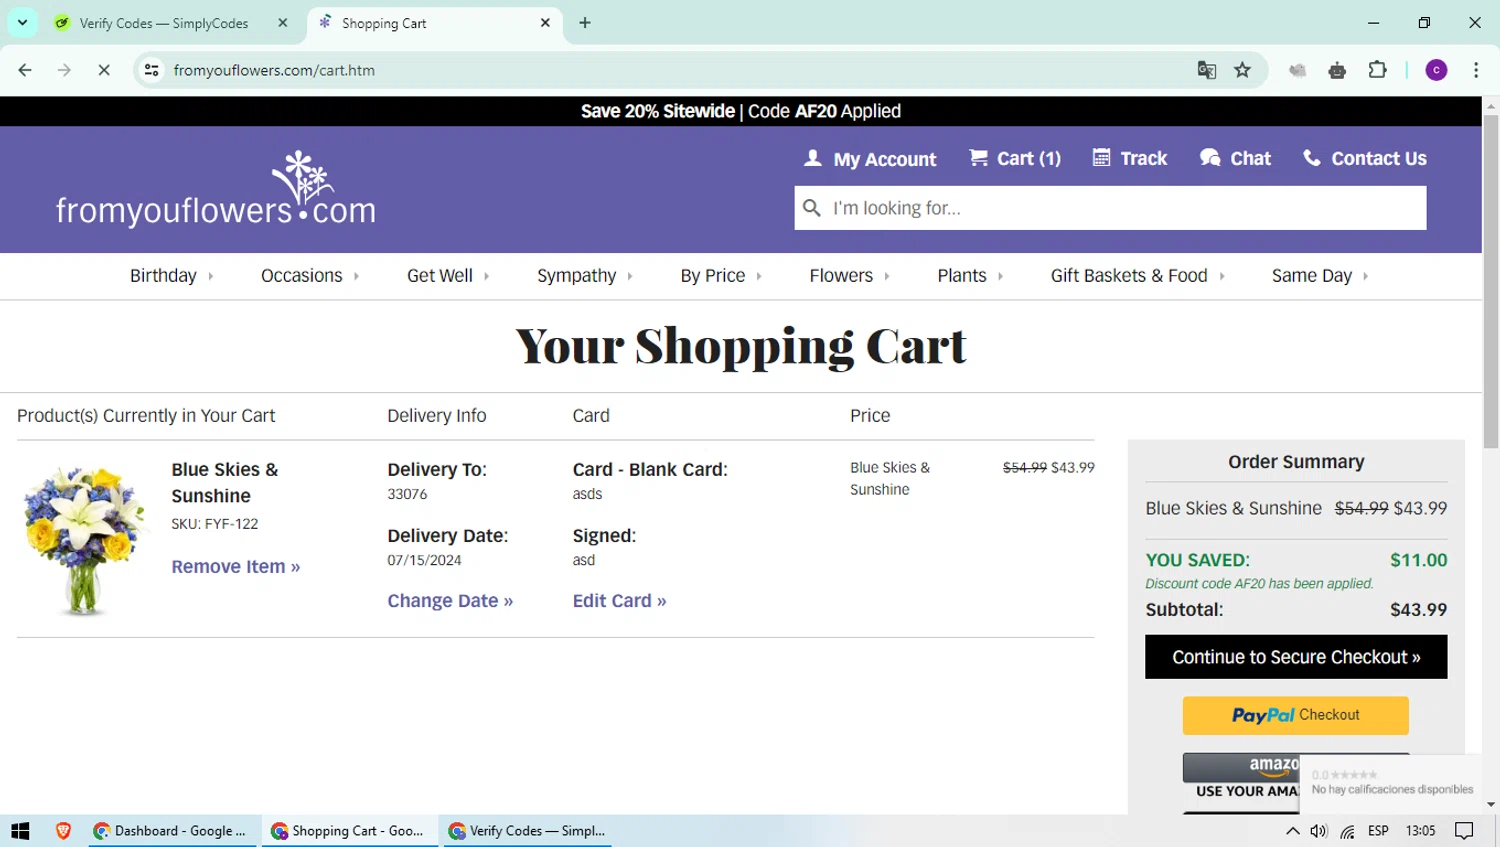The width and height of the screenshot is (1500, 847).
Task: Click the SKU: FYF-122 text
Action: pos(215,524)
